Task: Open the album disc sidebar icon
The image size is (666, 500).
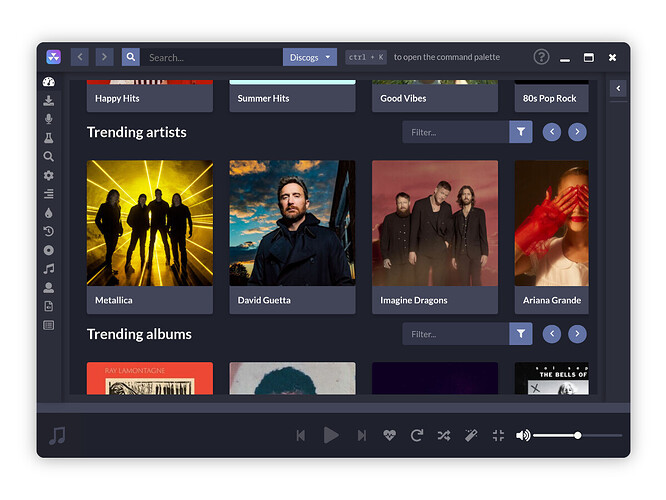Action: click(48, 250)
